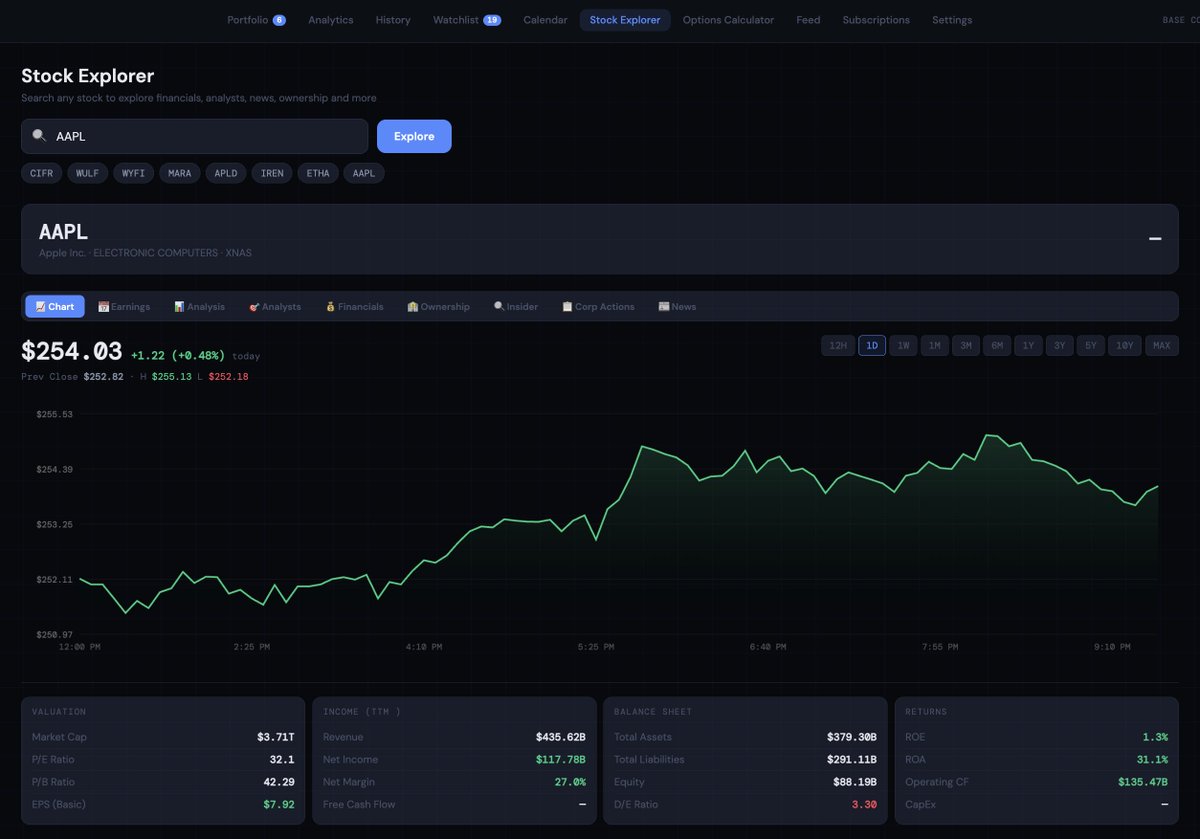Click the $254.03 current price
The image size is (1200, 839).
click(72, 351)
